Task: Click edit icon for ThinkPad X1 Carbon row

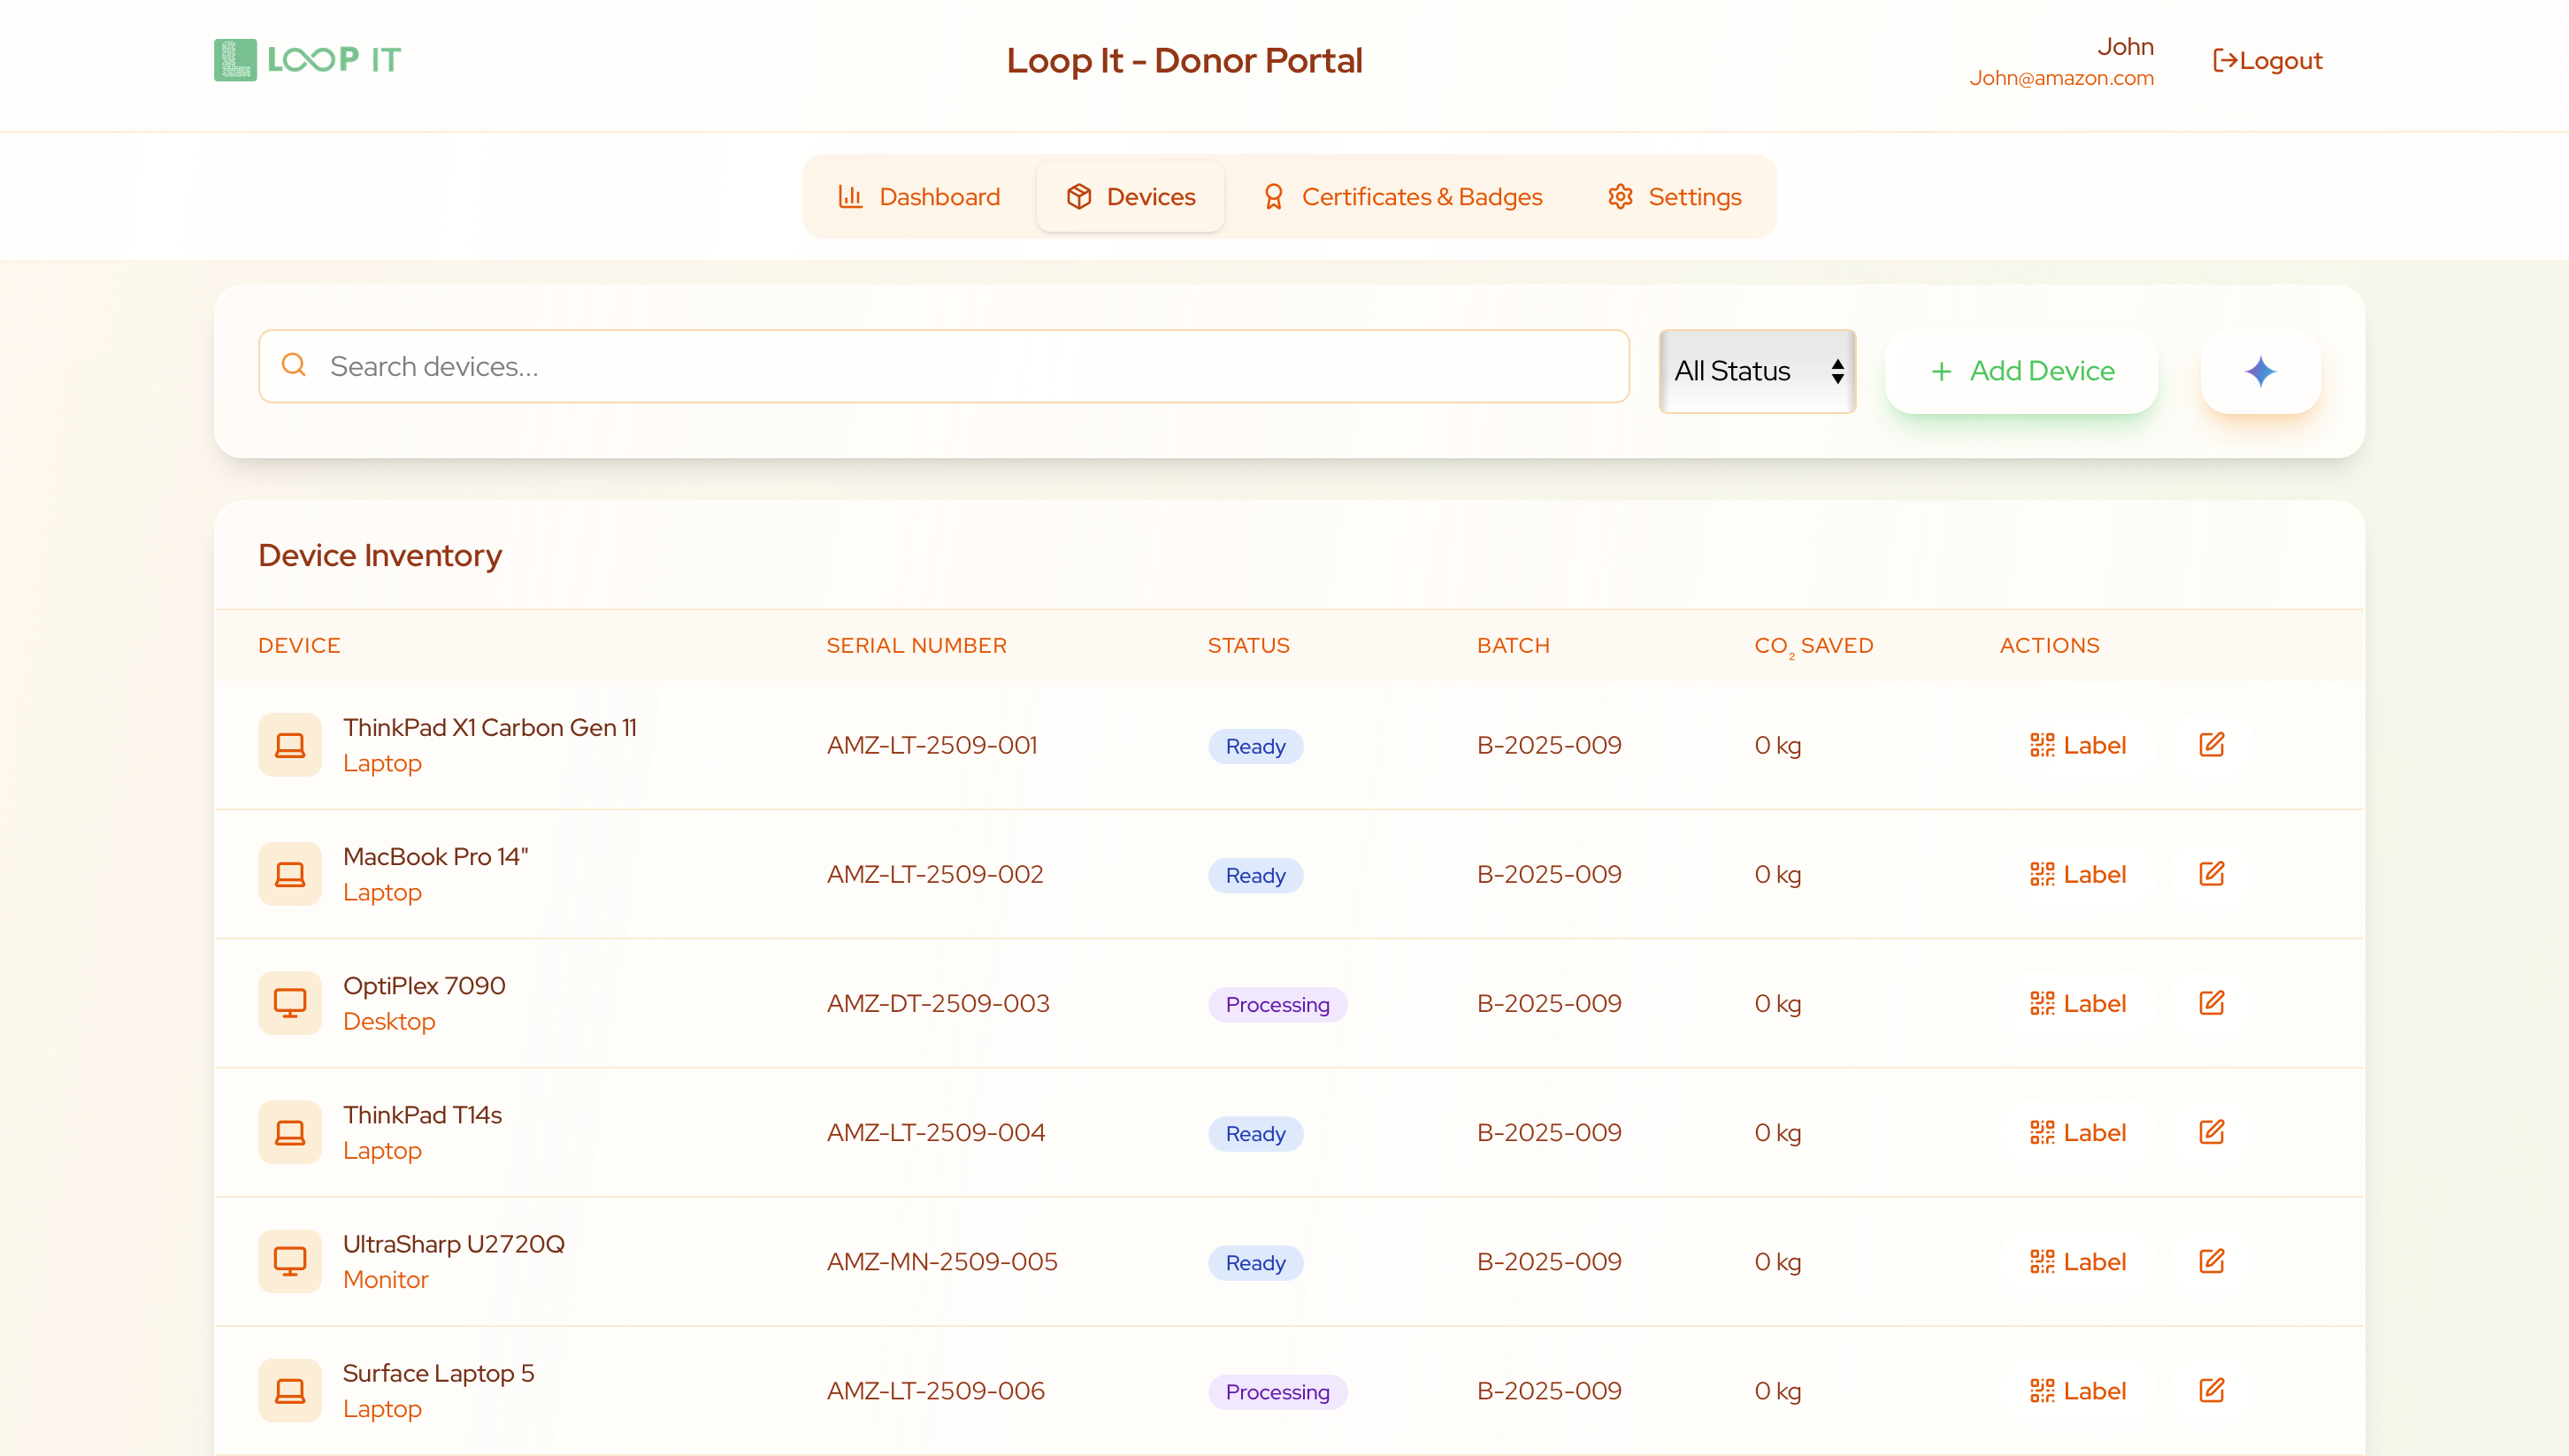Action: [x=2211, y=745]
